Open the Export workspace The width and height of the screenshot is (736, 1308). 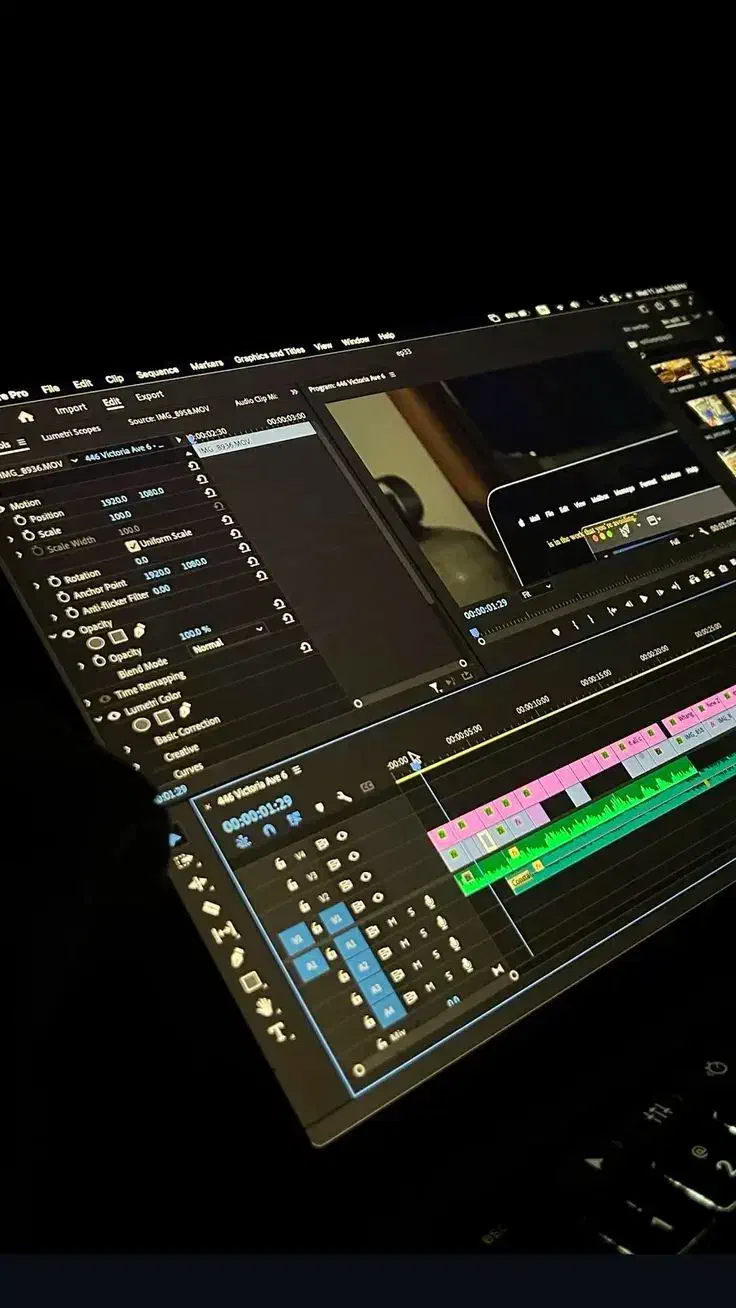[149, 396]
